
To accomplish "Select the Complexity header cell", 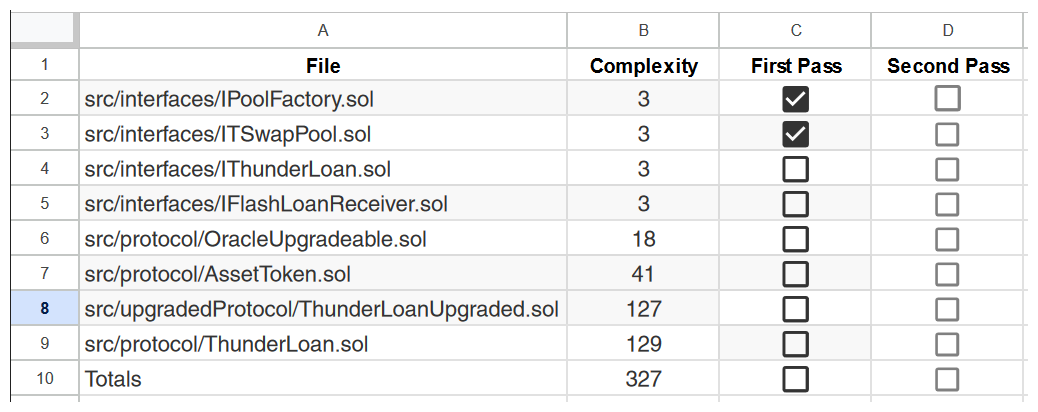I will [644, 66].
